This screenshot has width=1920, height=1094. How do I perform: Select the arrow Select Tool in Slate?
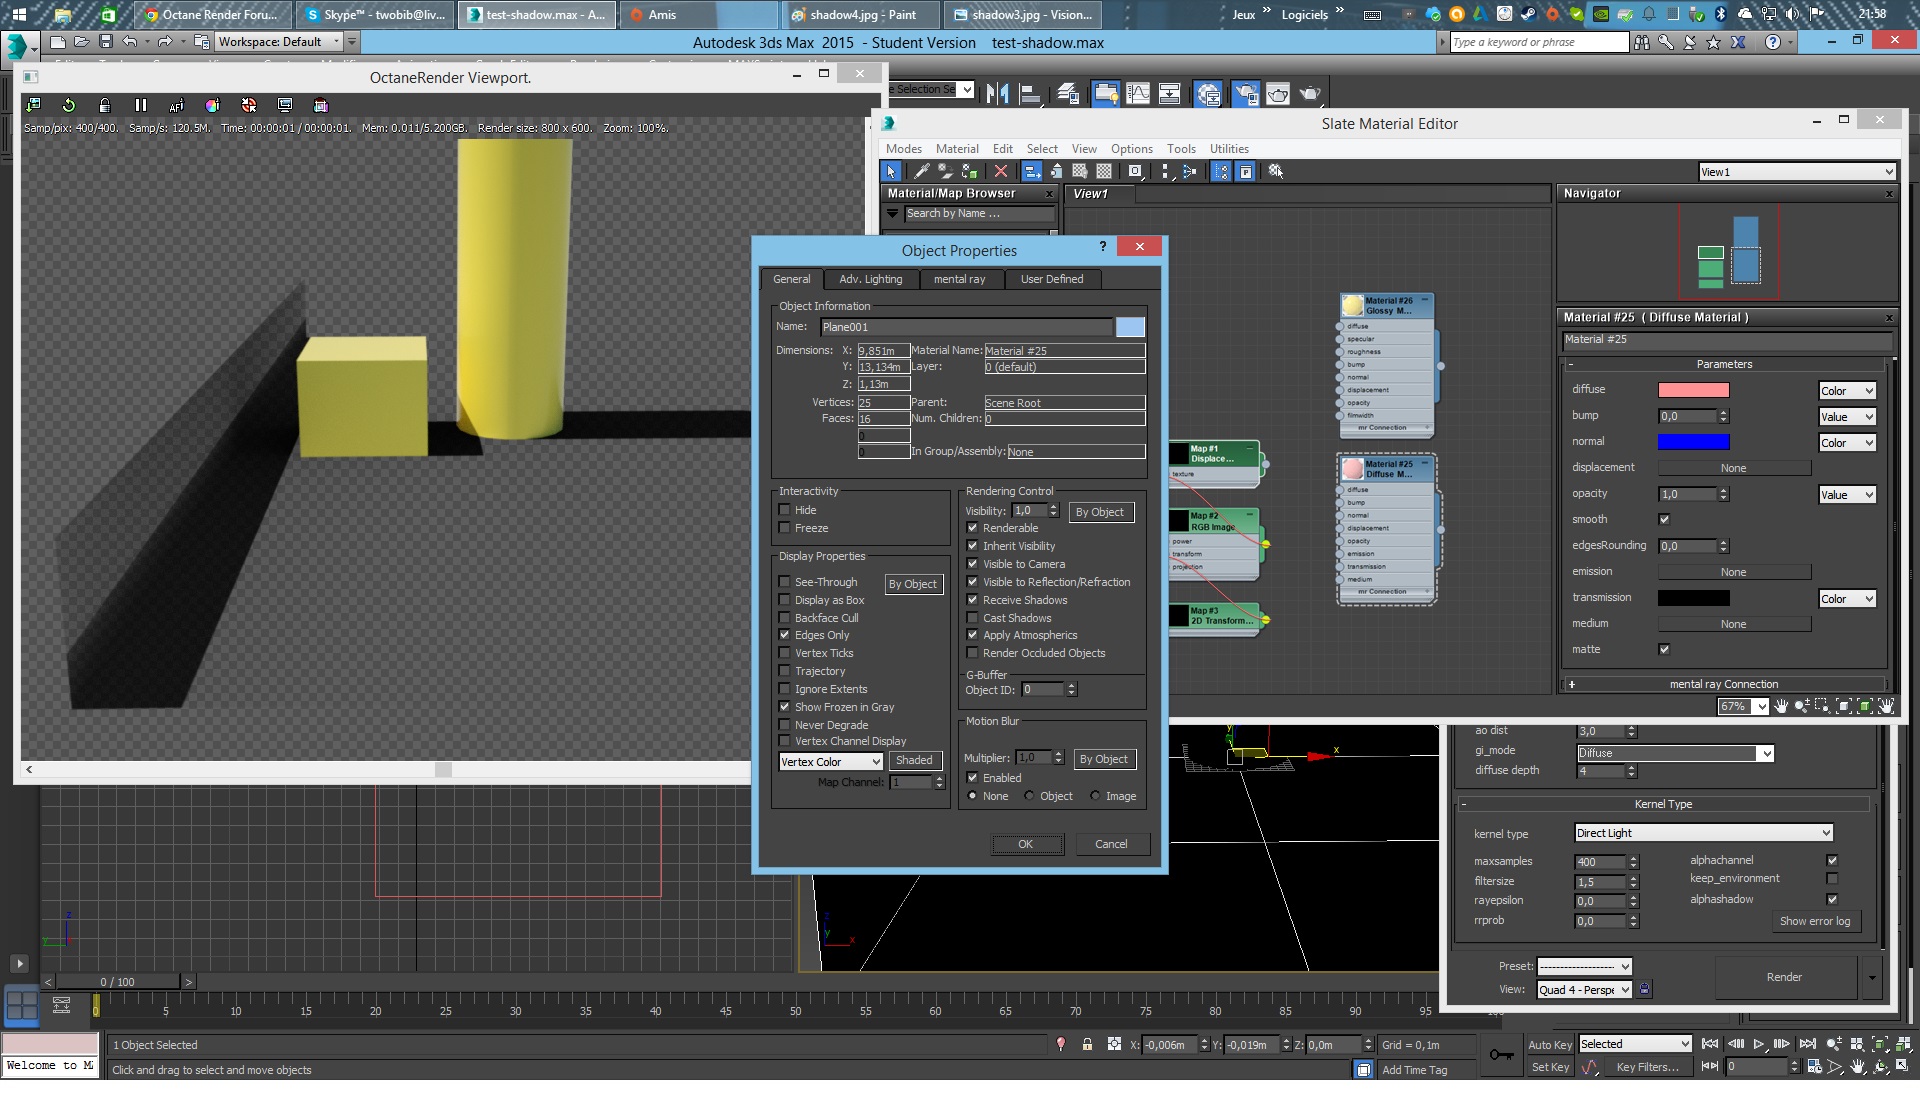(891, 172)
